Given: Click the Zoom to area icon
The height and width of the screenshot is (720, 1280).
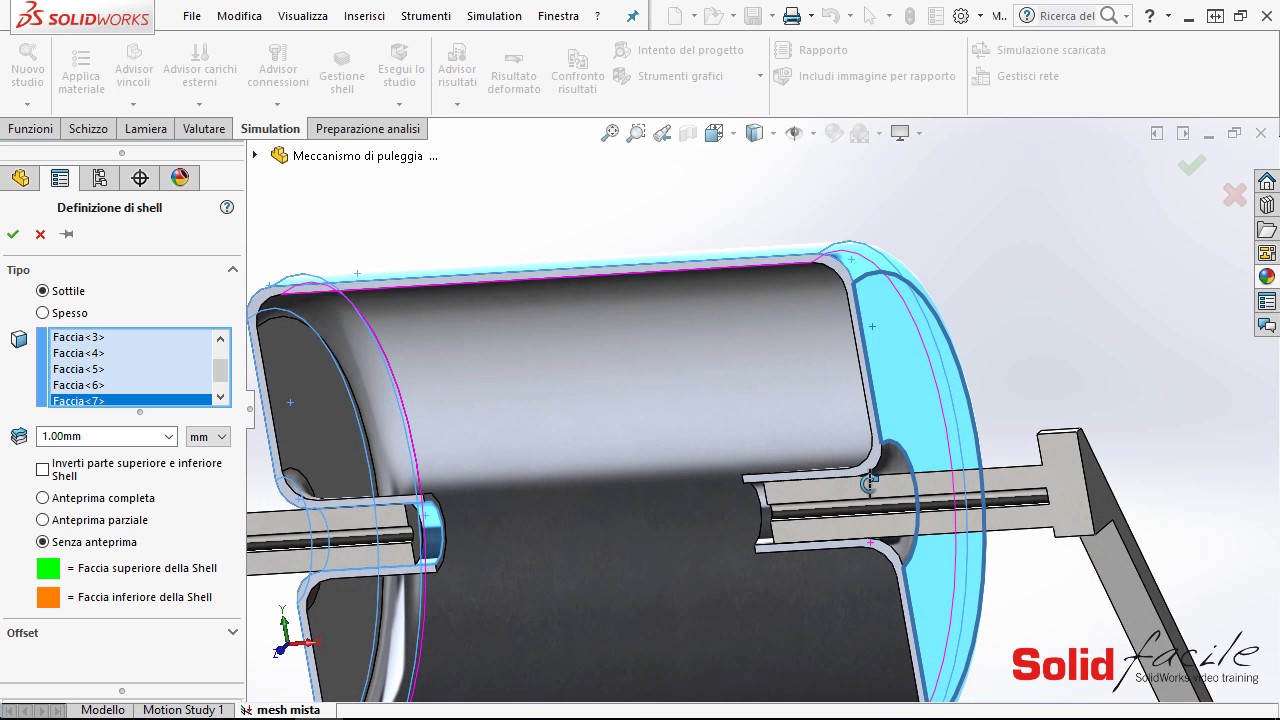Looking at the screenshot, I should pos(635,133).
